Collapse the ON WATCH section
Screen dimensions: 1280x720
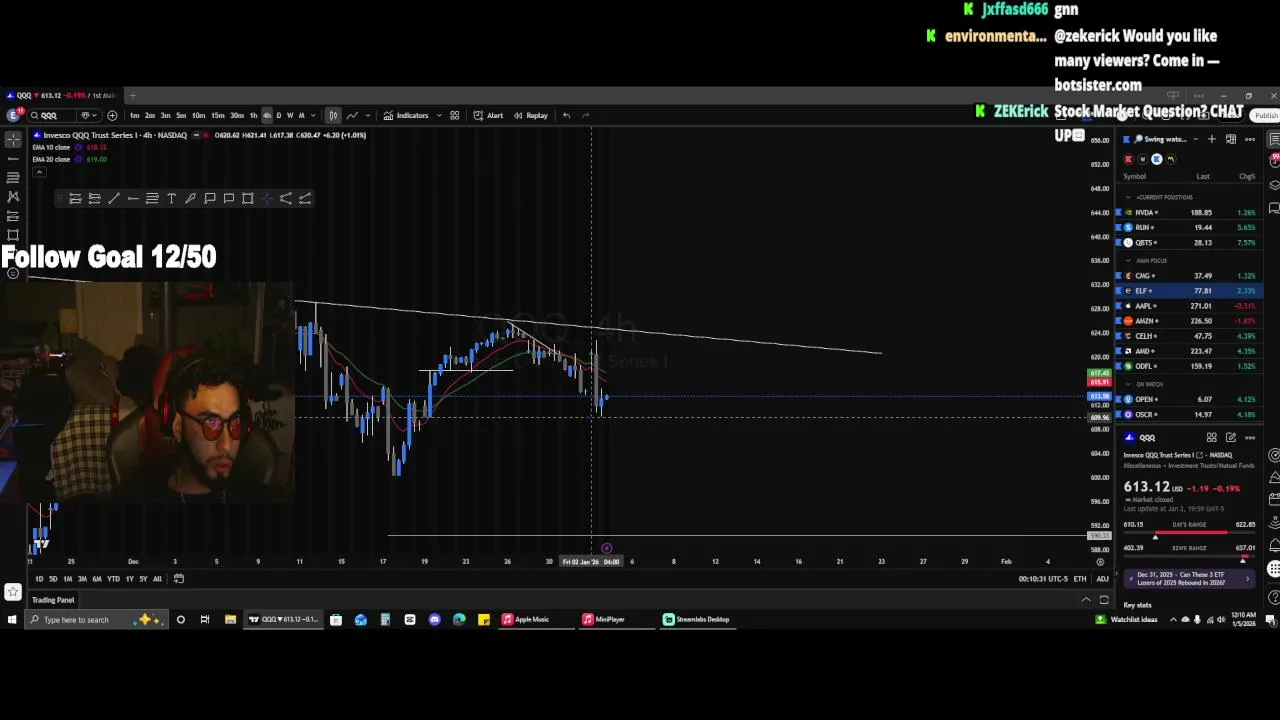1129,384
